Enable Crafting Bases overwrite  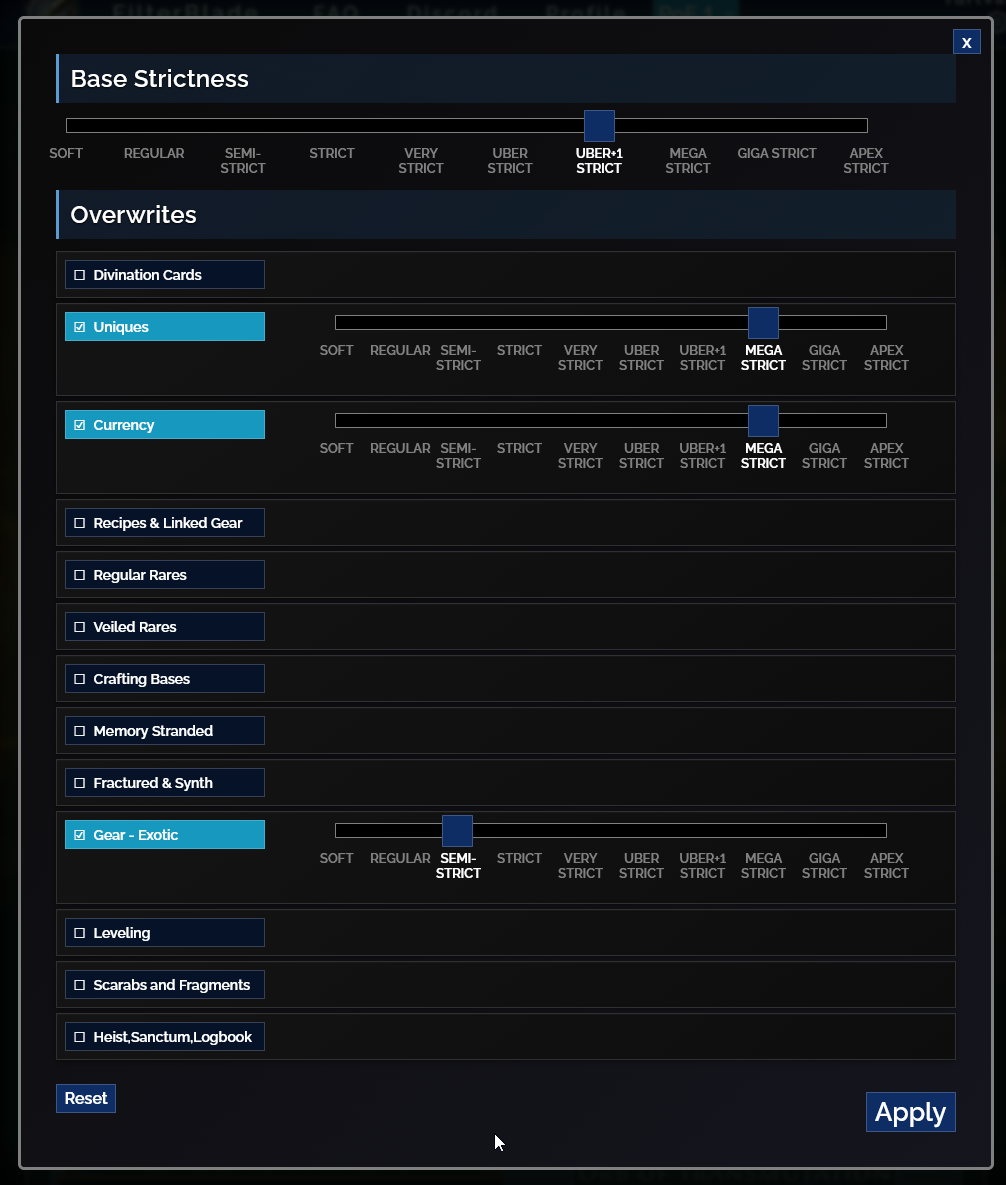[80, 679]
